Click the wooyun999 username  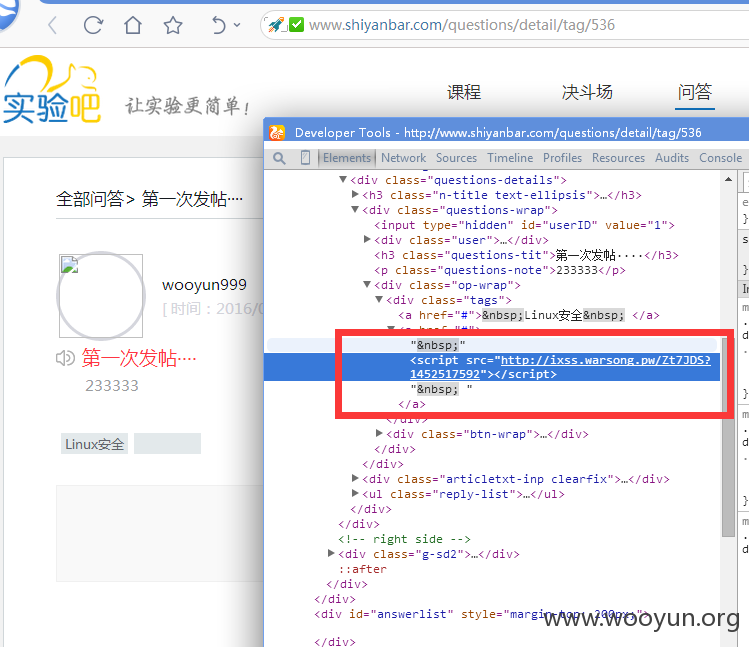[x=204, y=285]
